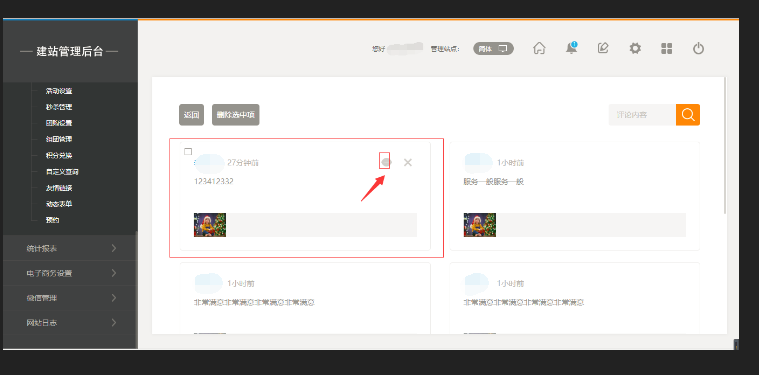The width and height of the screenshot is (759, 375).
Task: Click the 返回 button
Action: 191,115
